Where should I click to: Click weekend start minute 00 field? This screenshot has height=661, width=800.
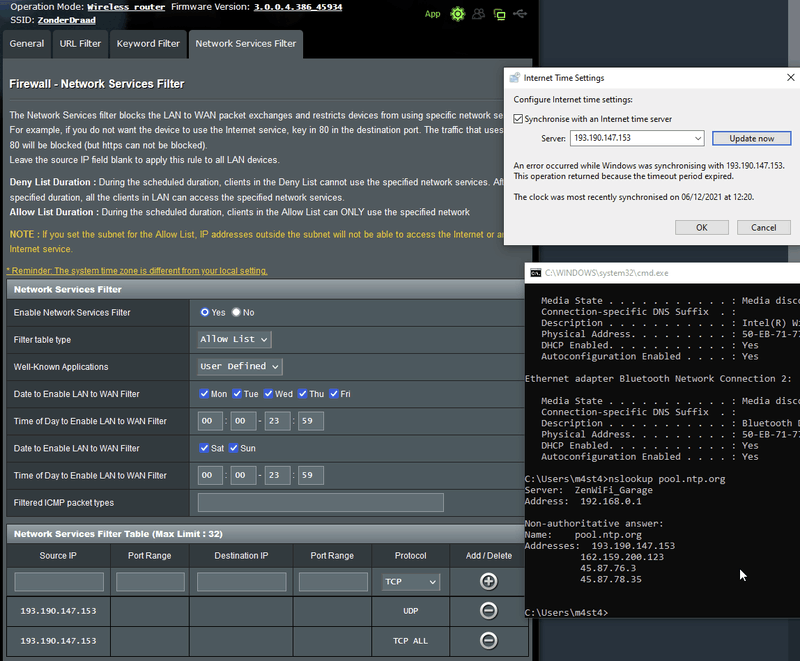coord(243,475)
